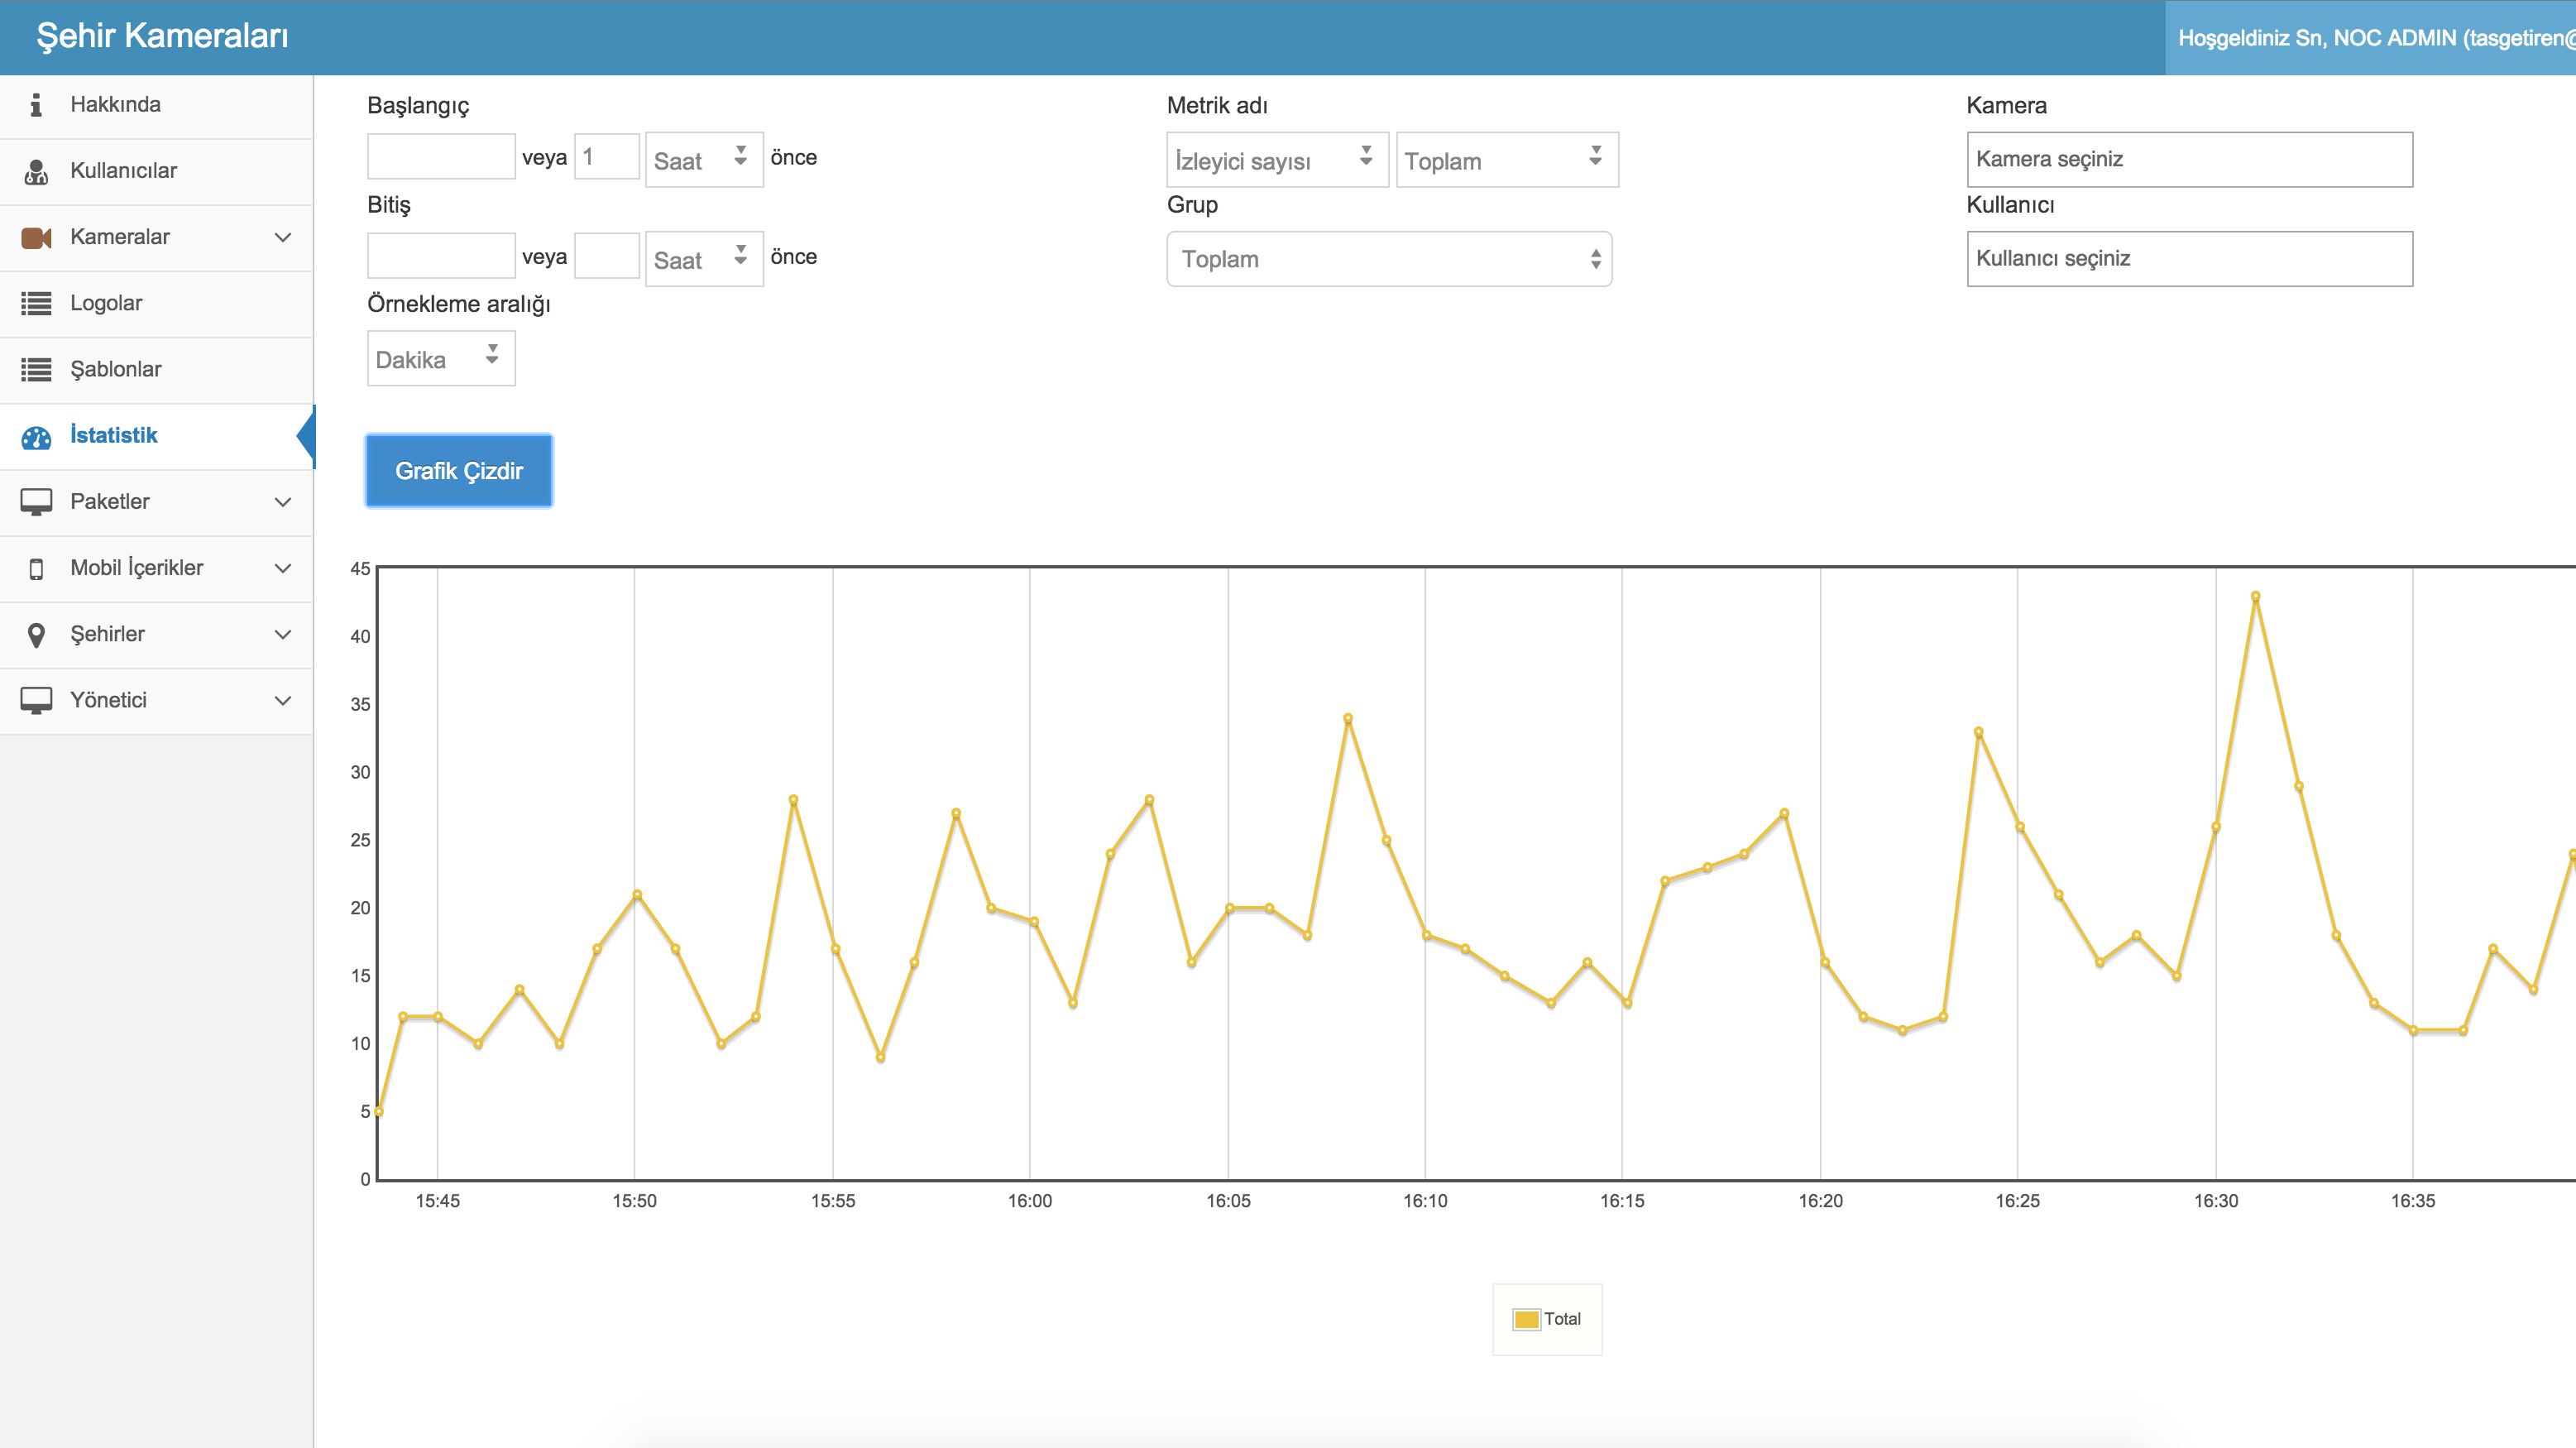Click the Kamera seçiniz field

click(2190, 159)
